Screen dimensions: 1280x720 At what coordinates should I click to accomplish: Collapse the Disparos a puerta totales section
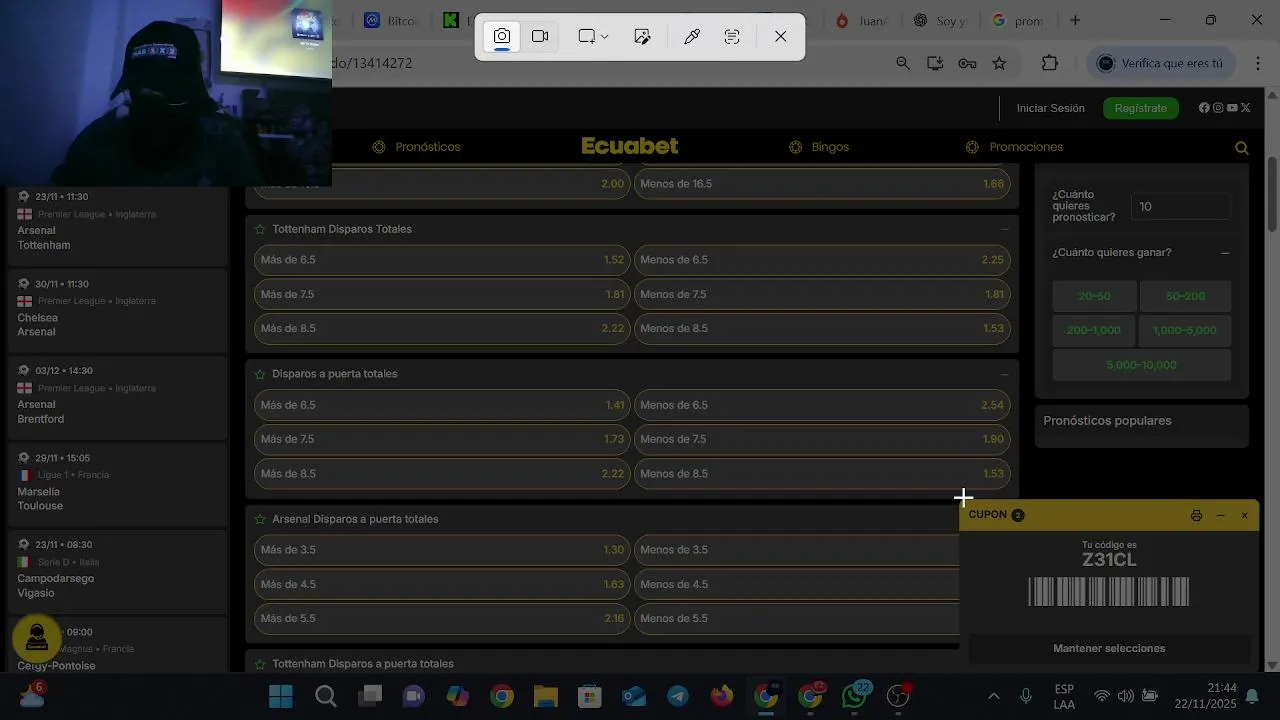coord(1004,374)
